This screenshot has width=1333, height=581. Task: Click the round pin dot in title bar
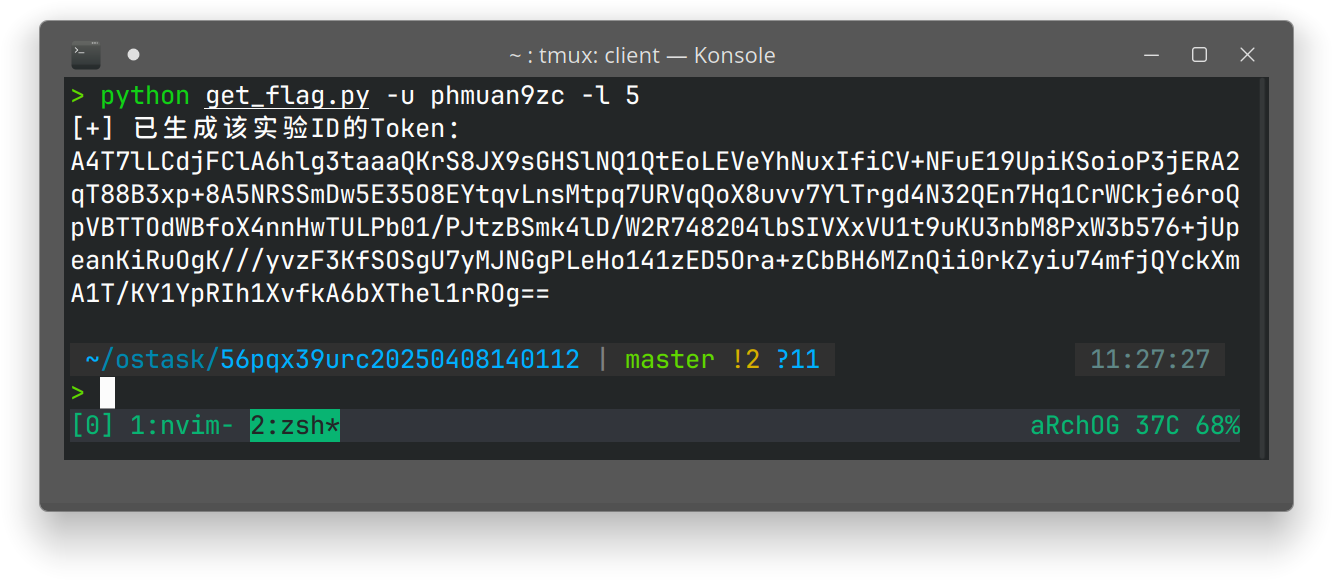tap(134, 54)
